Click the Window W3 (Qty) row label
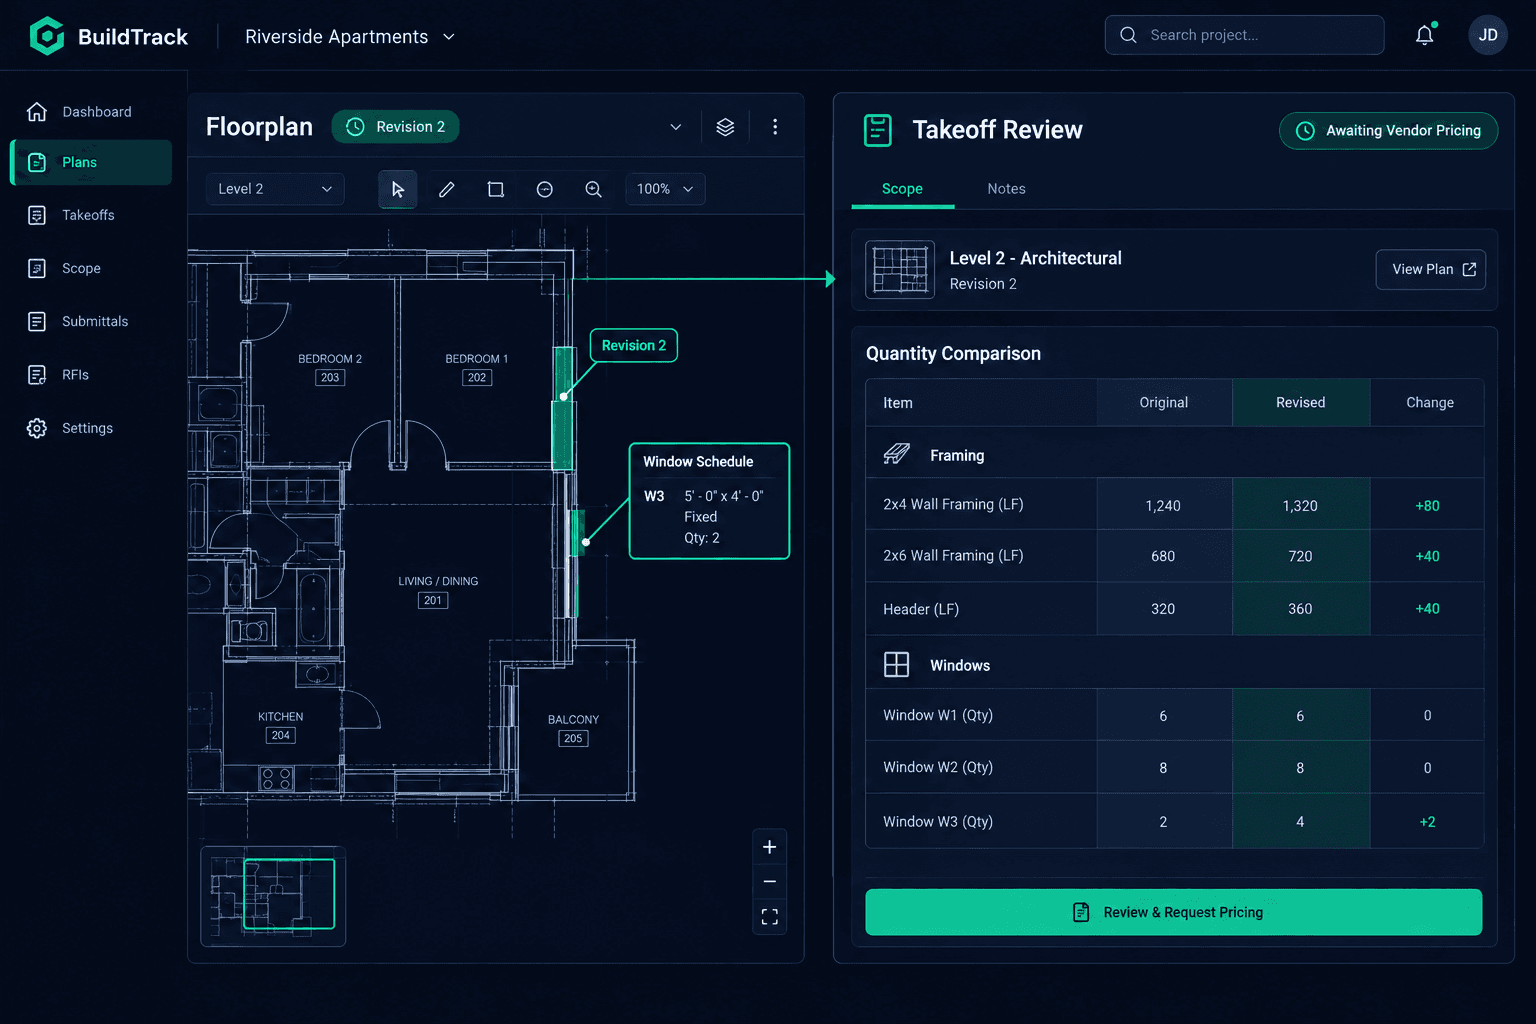This screenshot has width=1536, height=1024. point(938,821)
